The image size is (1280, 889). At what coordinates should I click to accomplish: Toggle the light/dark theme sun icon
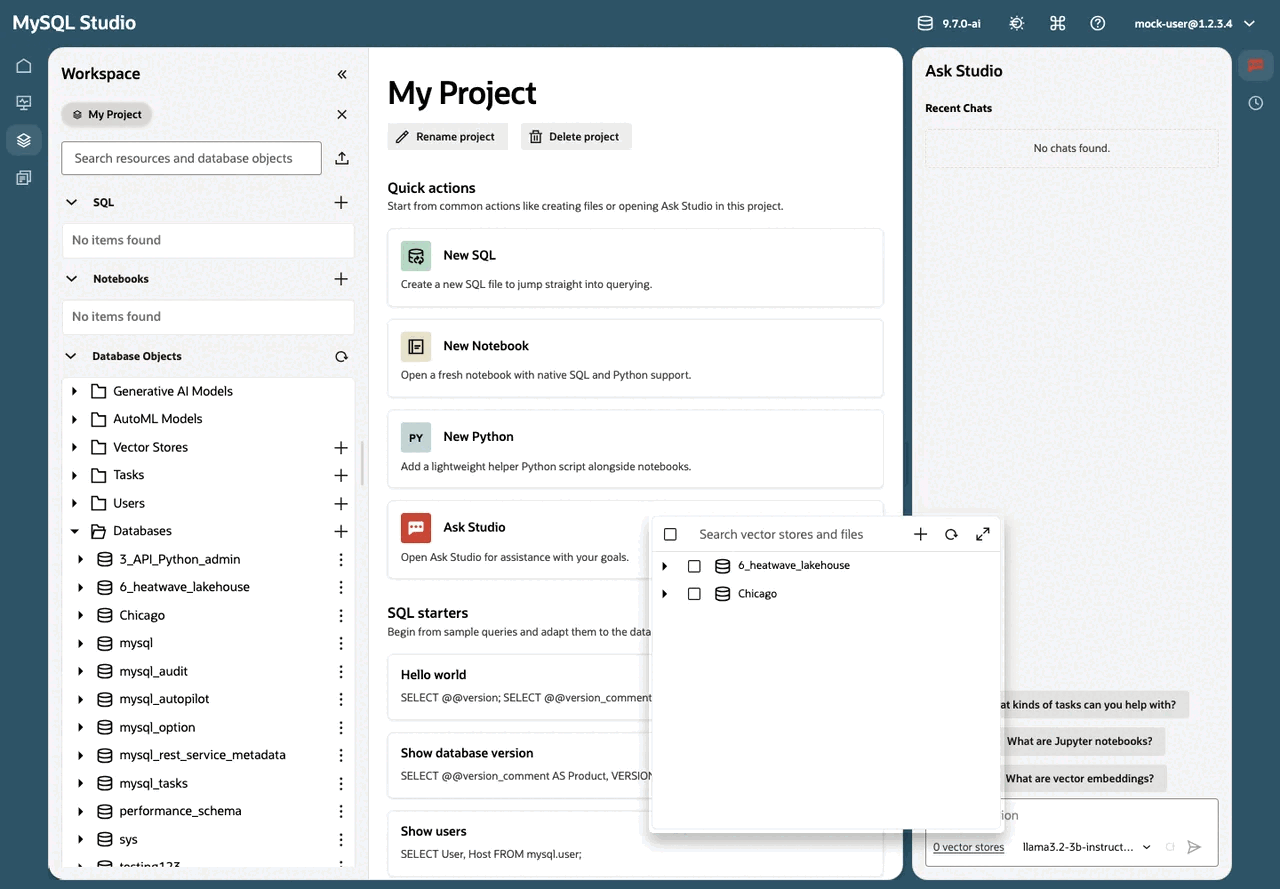tap(1017, 23)
